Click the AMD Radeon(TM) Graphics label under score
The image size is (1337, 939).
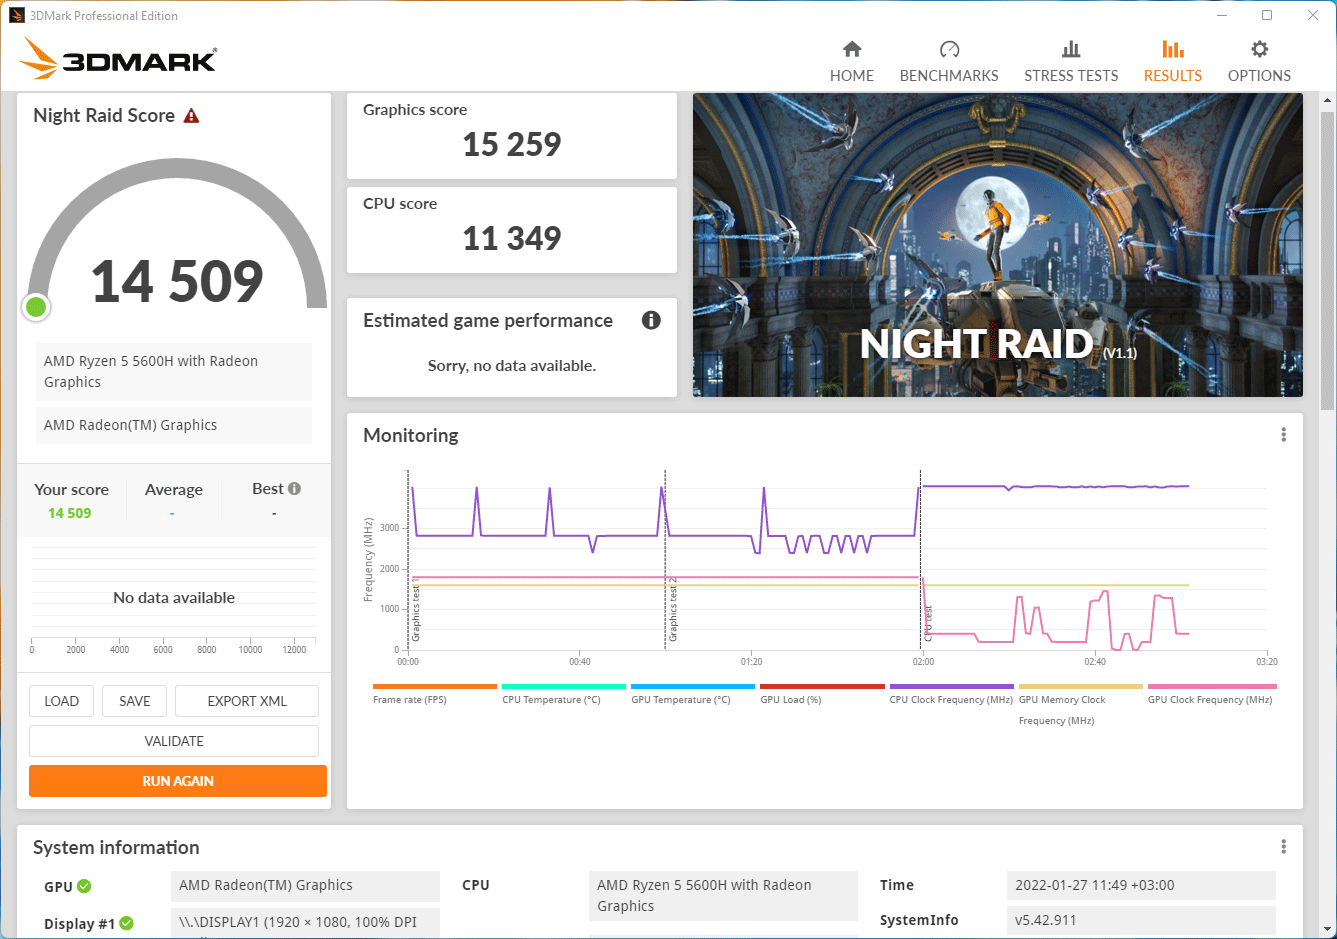[174, 425]
